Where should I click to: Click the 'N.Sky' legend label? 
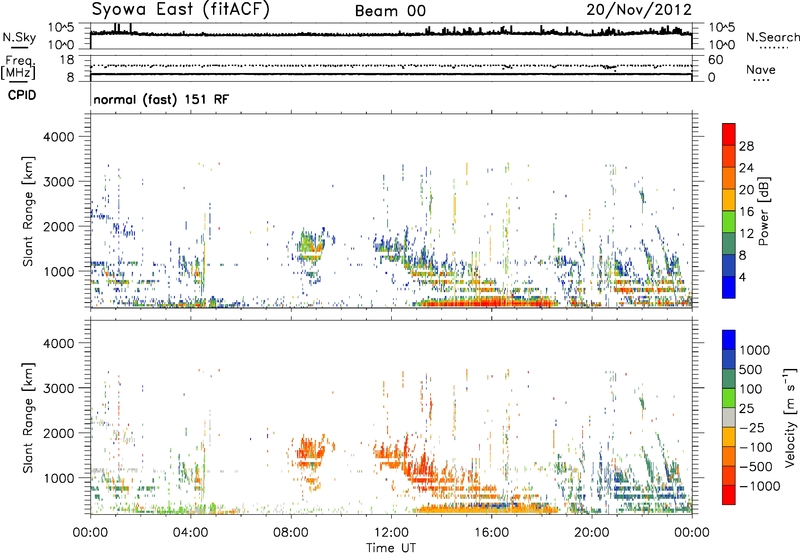pos(19,37)
